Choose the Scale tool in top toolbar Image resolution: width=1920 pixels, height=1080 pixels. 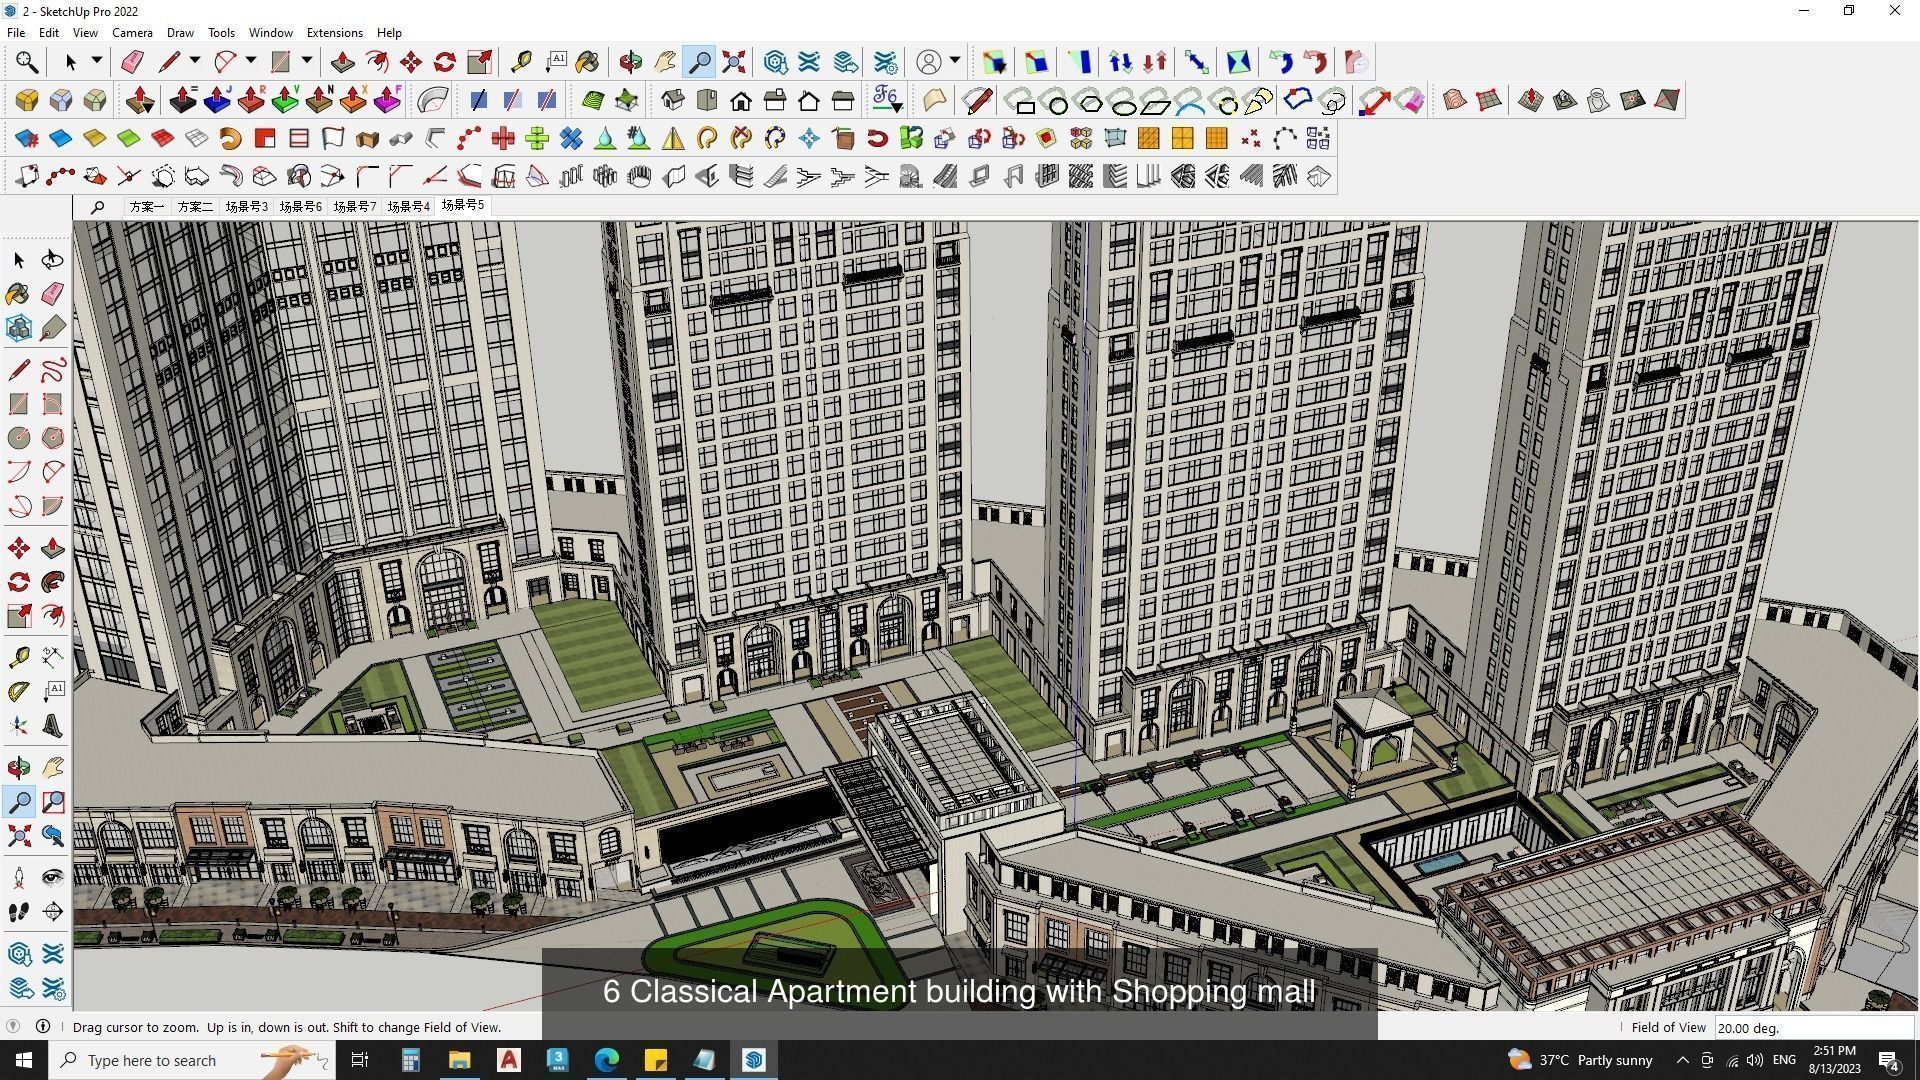click(479, 62)
